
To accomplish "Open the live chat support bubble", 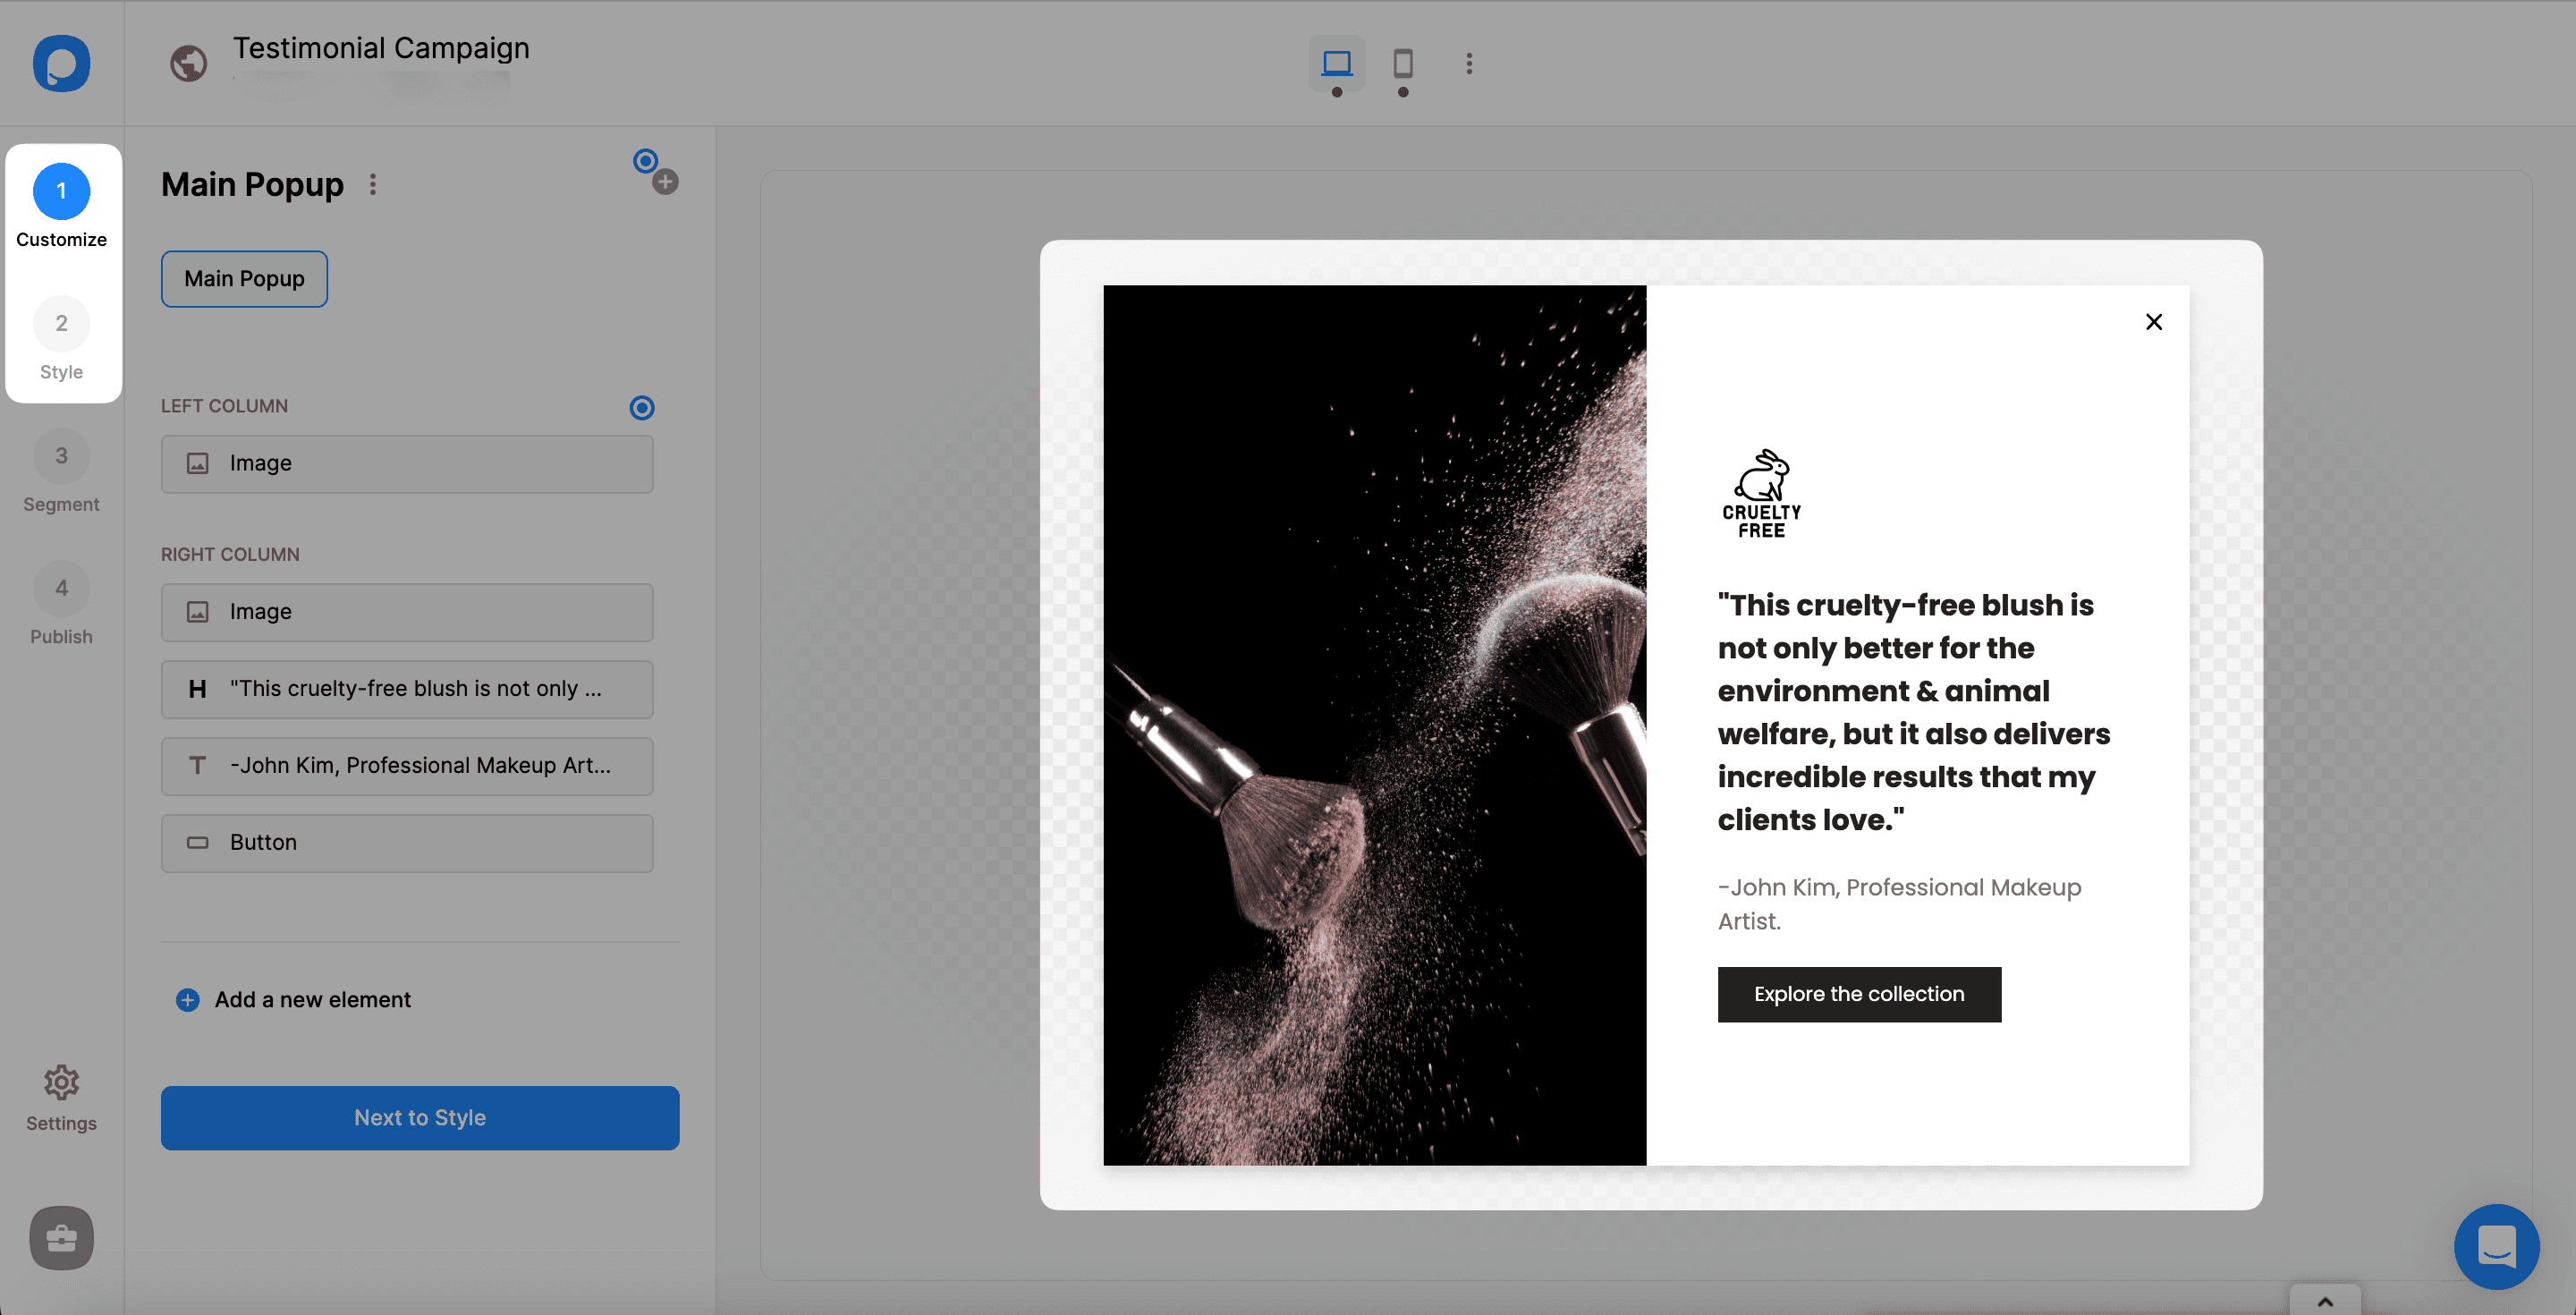I will click(x=2497, y=1247).
